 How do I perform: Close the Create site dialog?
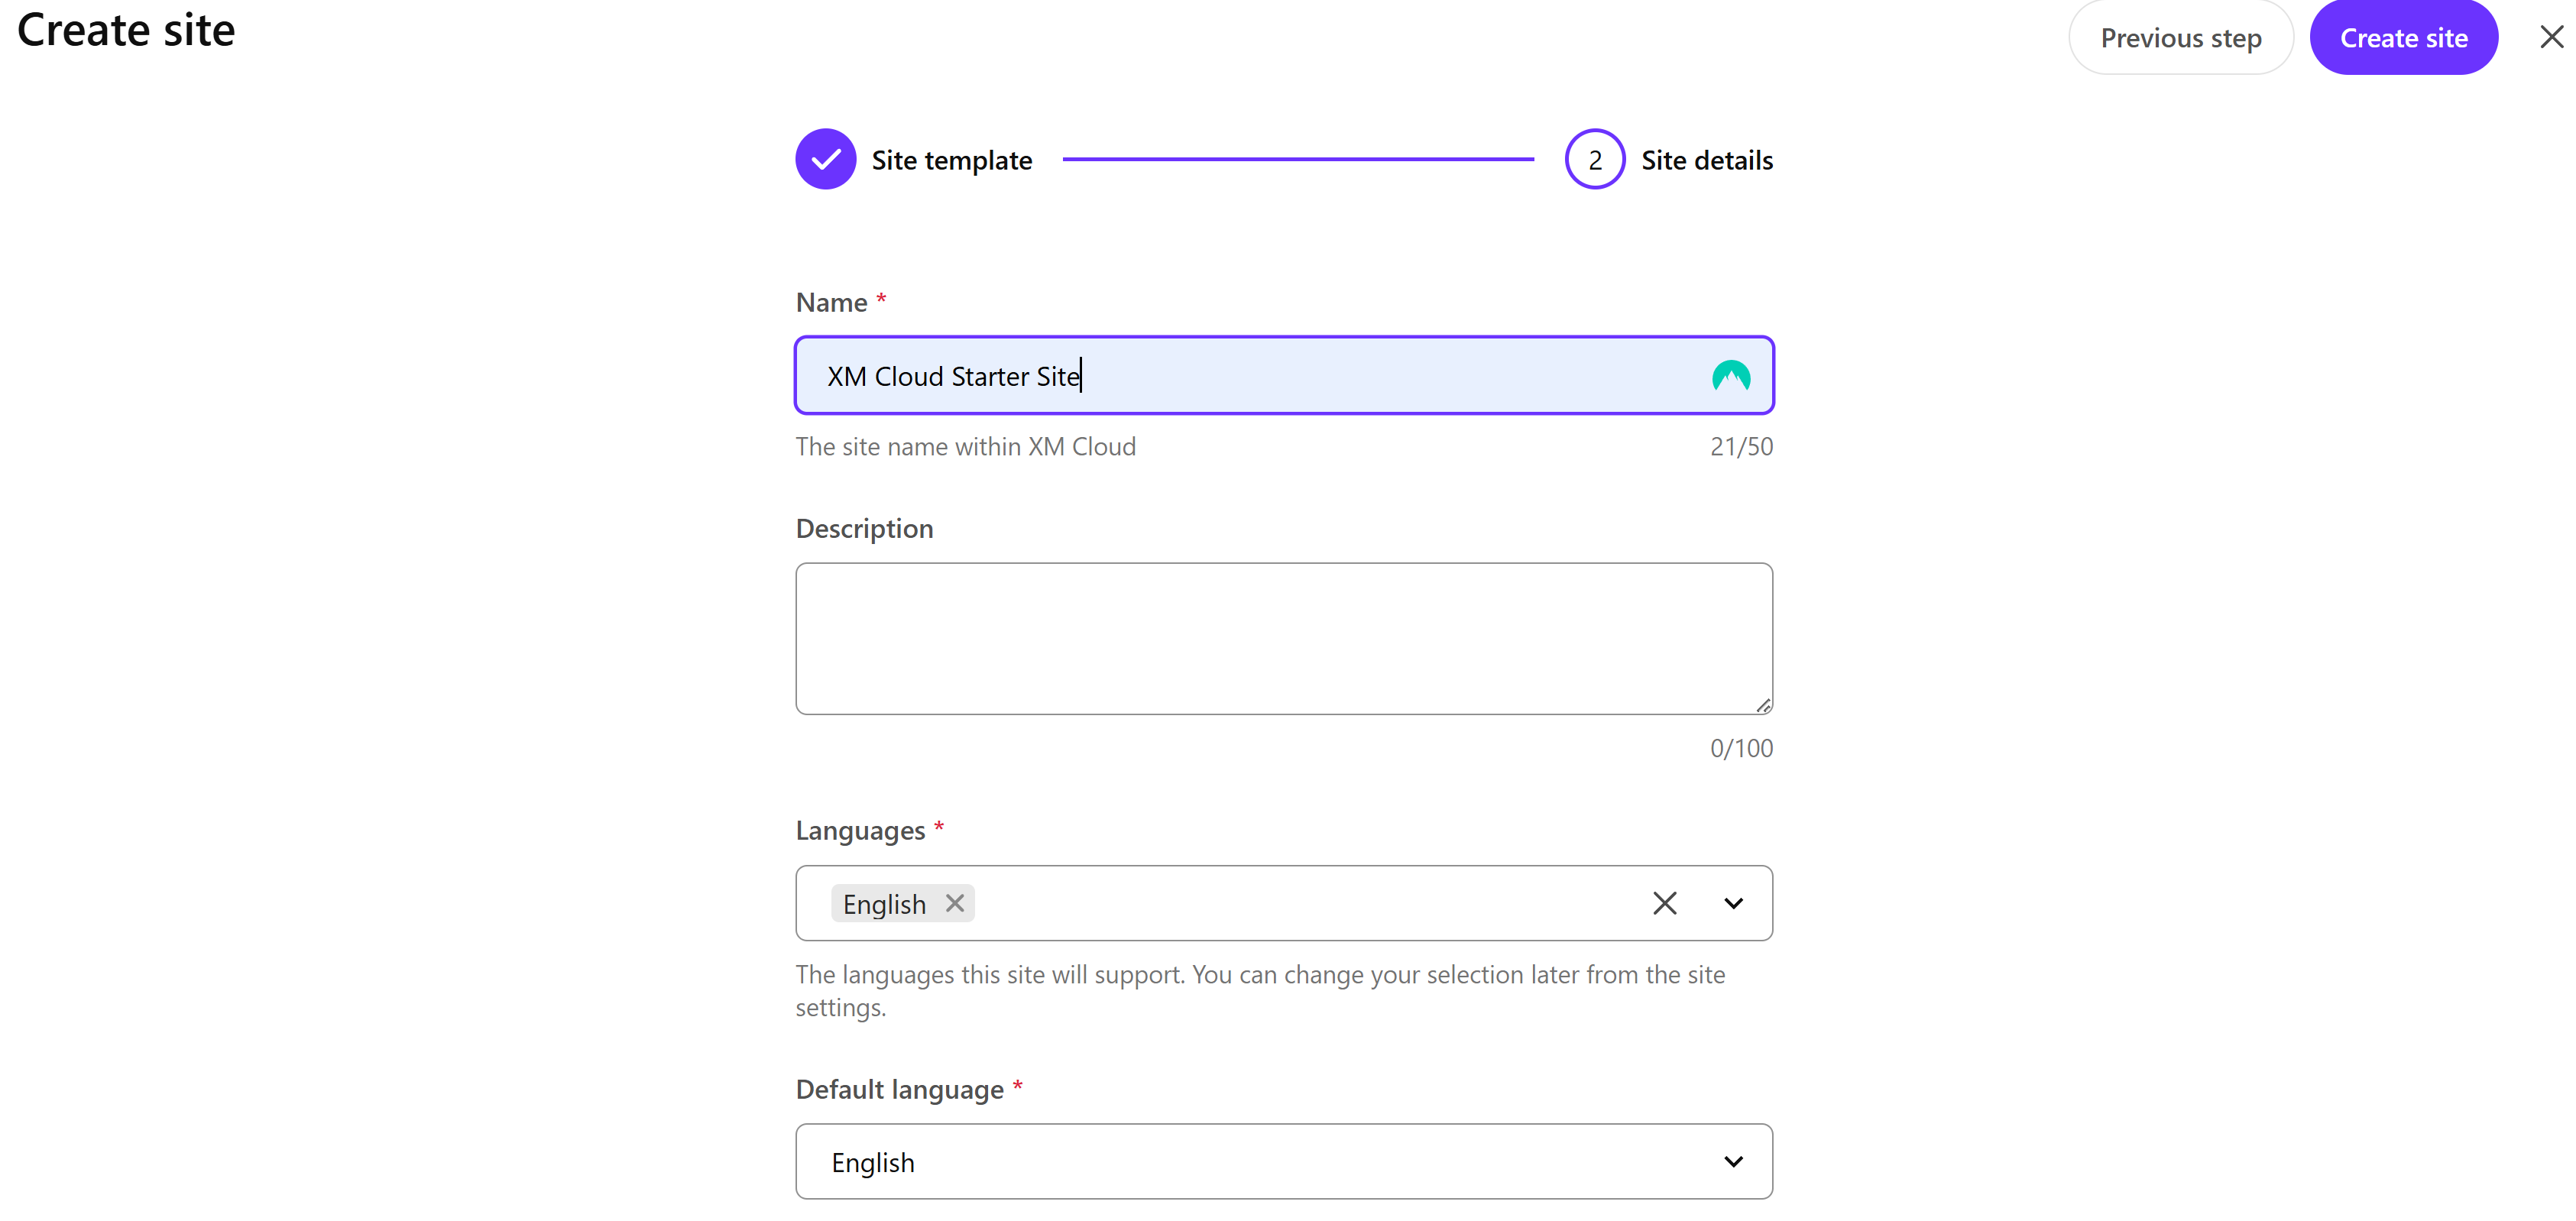(x=2551, y=38)
